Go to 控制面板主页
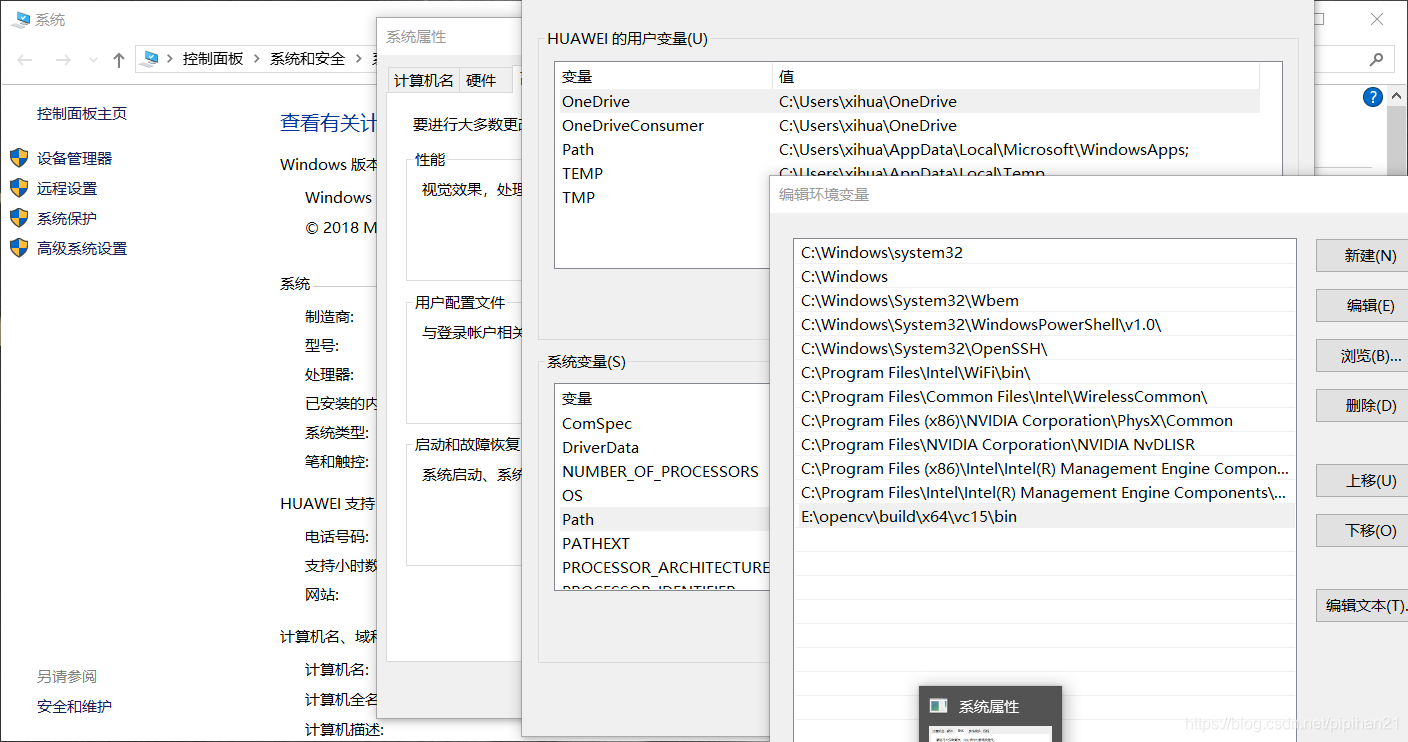This screenshot has width=1408, height=742. (x=82, y=113)
